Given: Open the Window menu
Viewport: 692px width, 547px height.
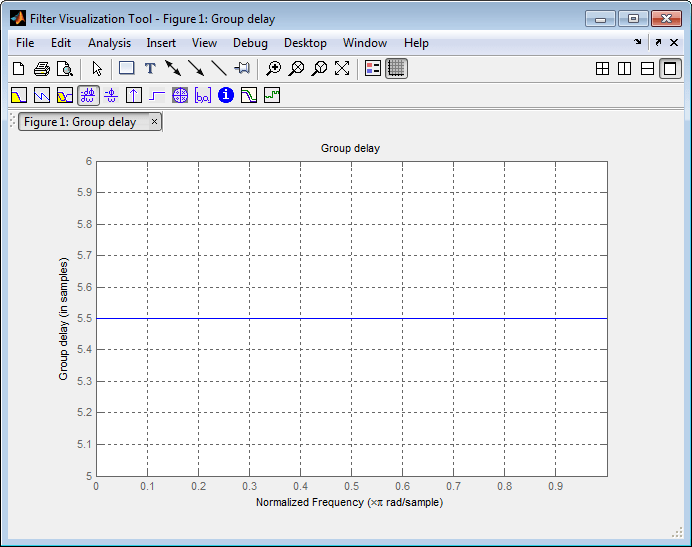Looking at the screenshot, I should (365, 43).
